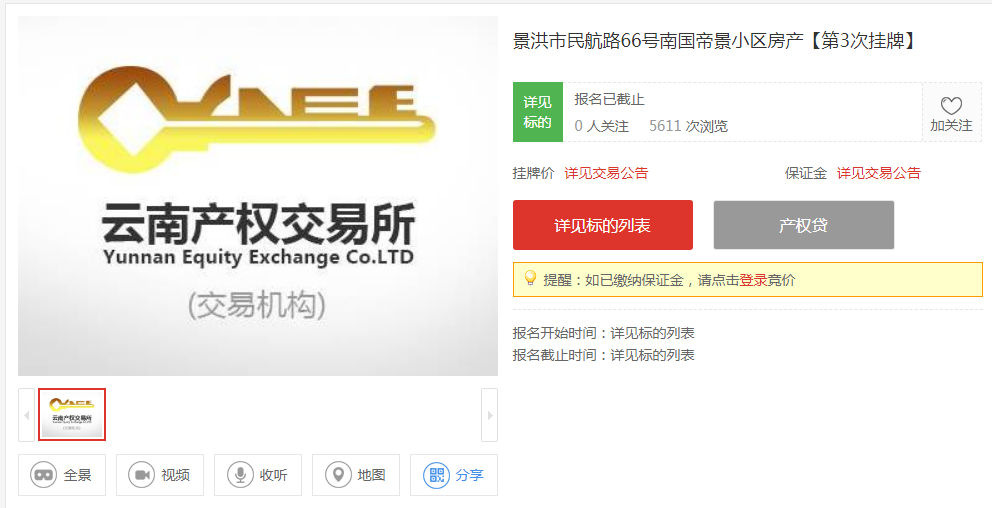
Task: Click the grey 产权贷 button
Action: (x=803, y=225)
